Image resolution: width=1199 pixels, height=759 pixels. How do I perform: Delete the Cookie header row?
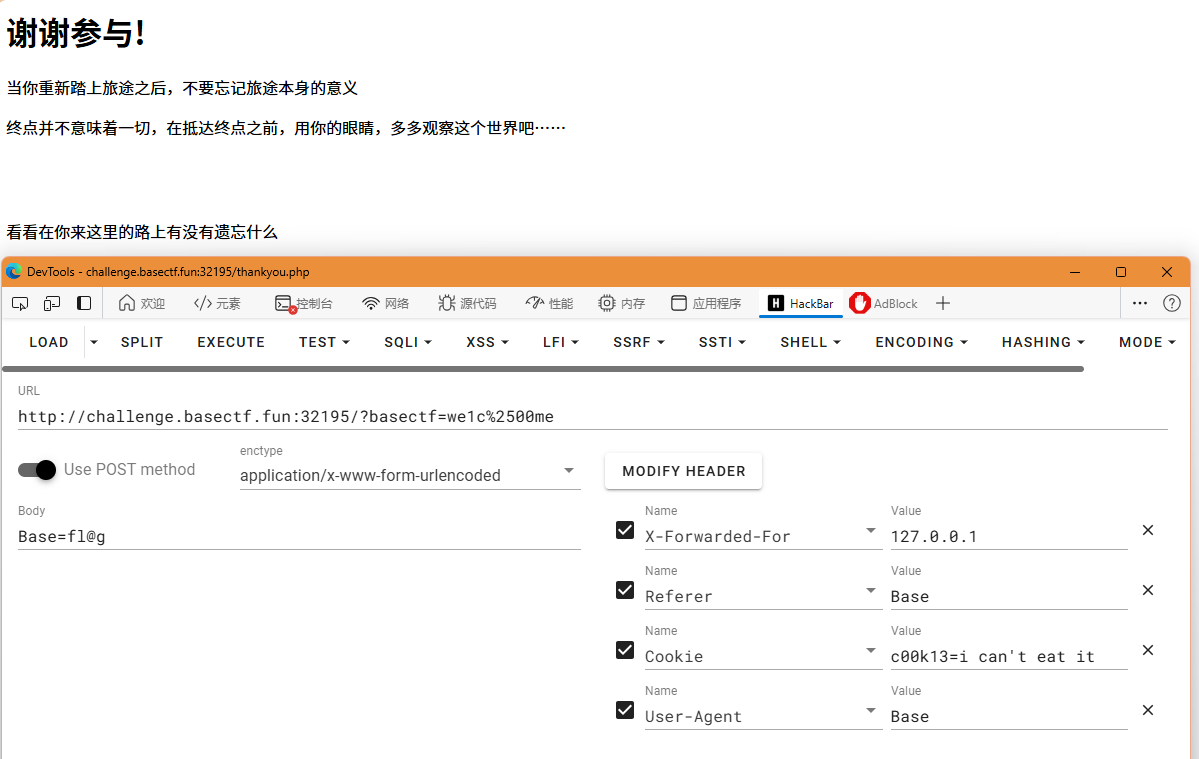click(x=1148, y=650)
